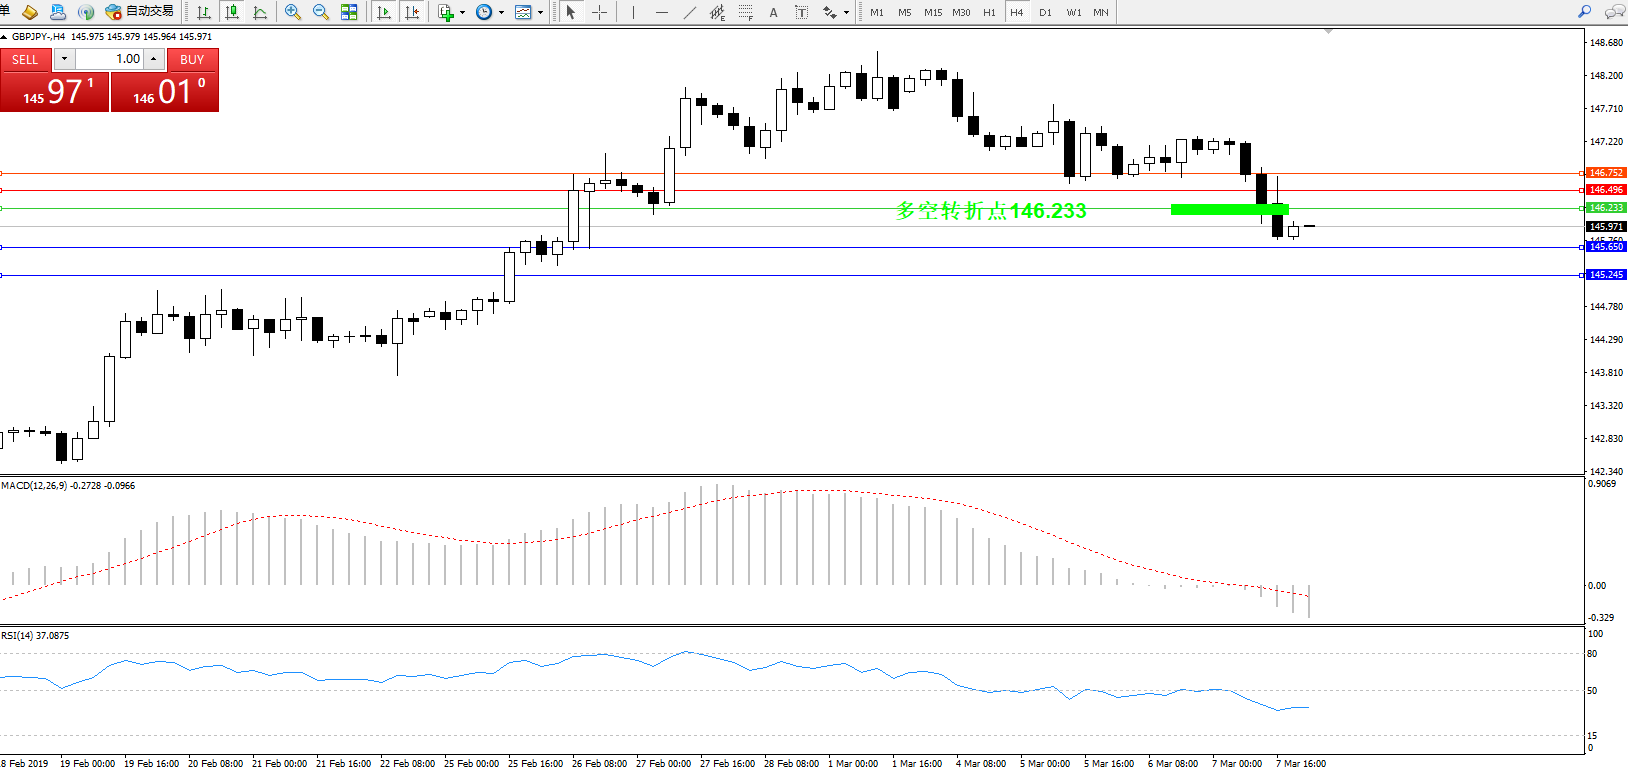Image resolution: width=1628 pixels, height=773 pixels.
Task: Select the M15 timeframe
Action: tap(932, 12)
